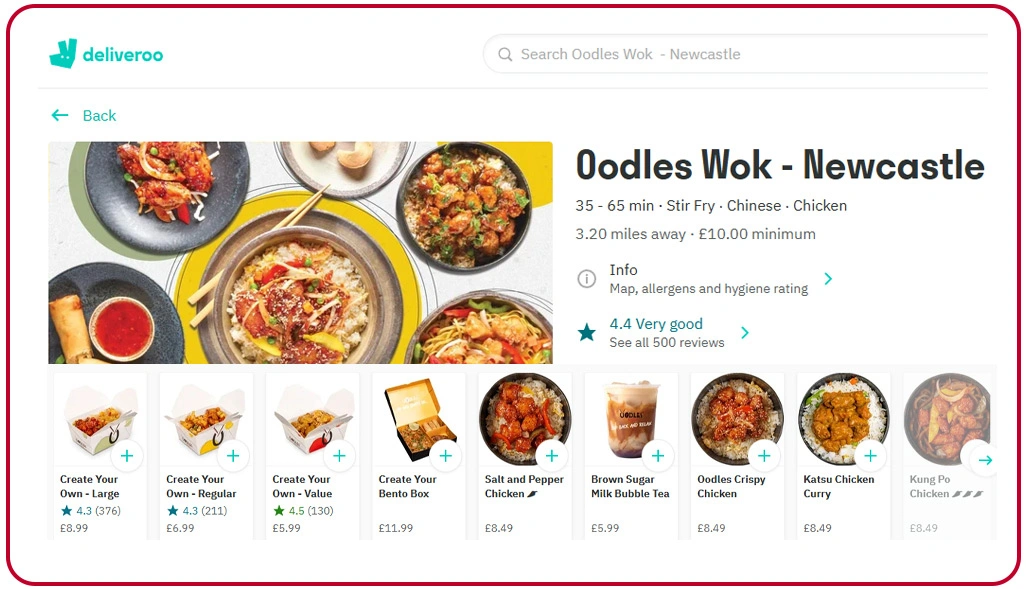
Task: Add Create Your Bento Box with plus
Action: coord(446,456)
